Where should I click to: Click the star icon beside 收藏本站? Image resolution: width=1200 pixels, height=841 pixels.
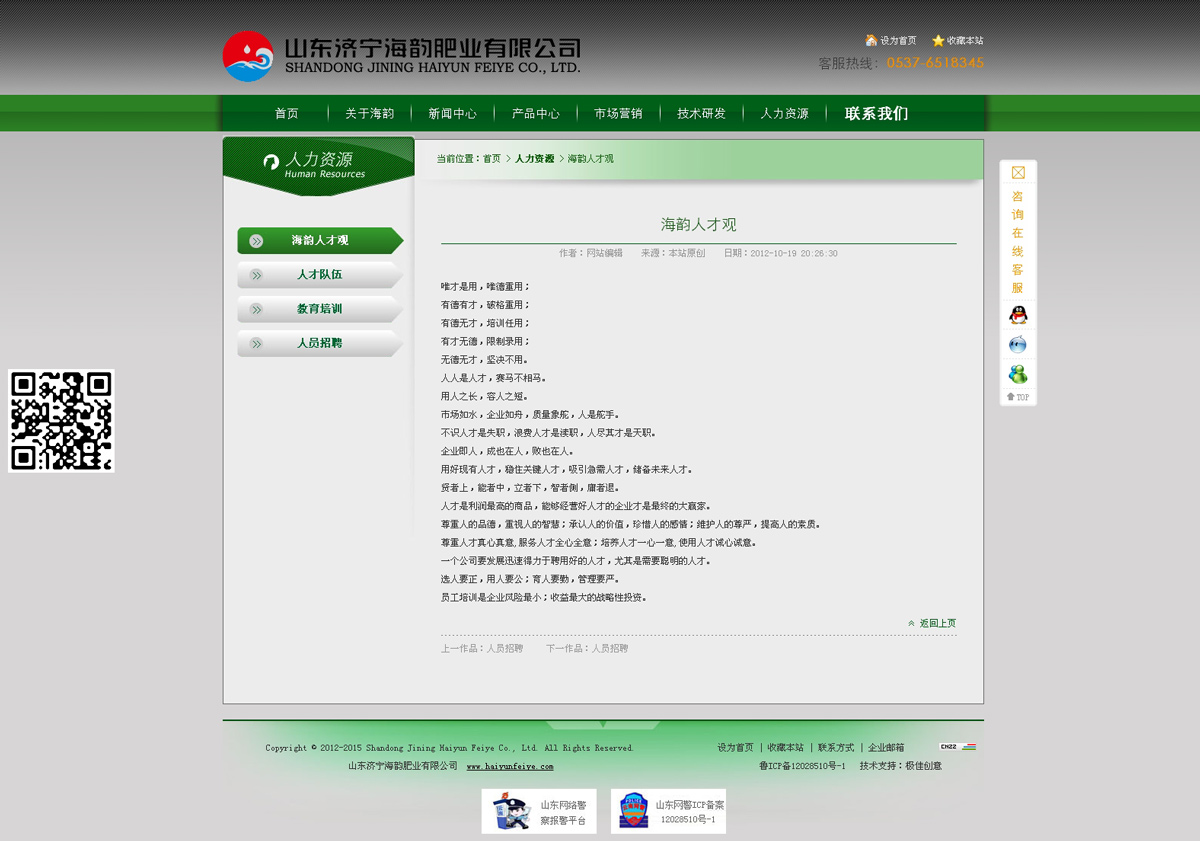tap(938, 41)
